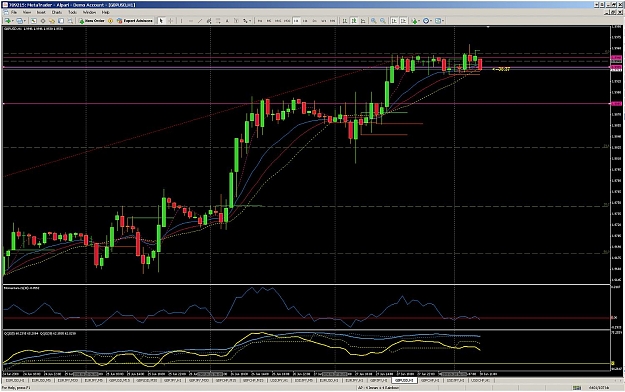Open the Periods clock icon
The image size is (625, 392).
[425, 21]
